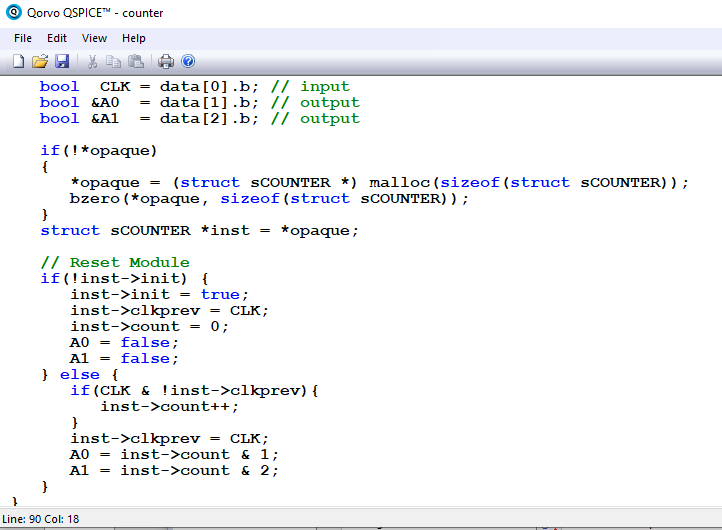Click the QSPICE logo in title bar

click(x=13, y=13)
